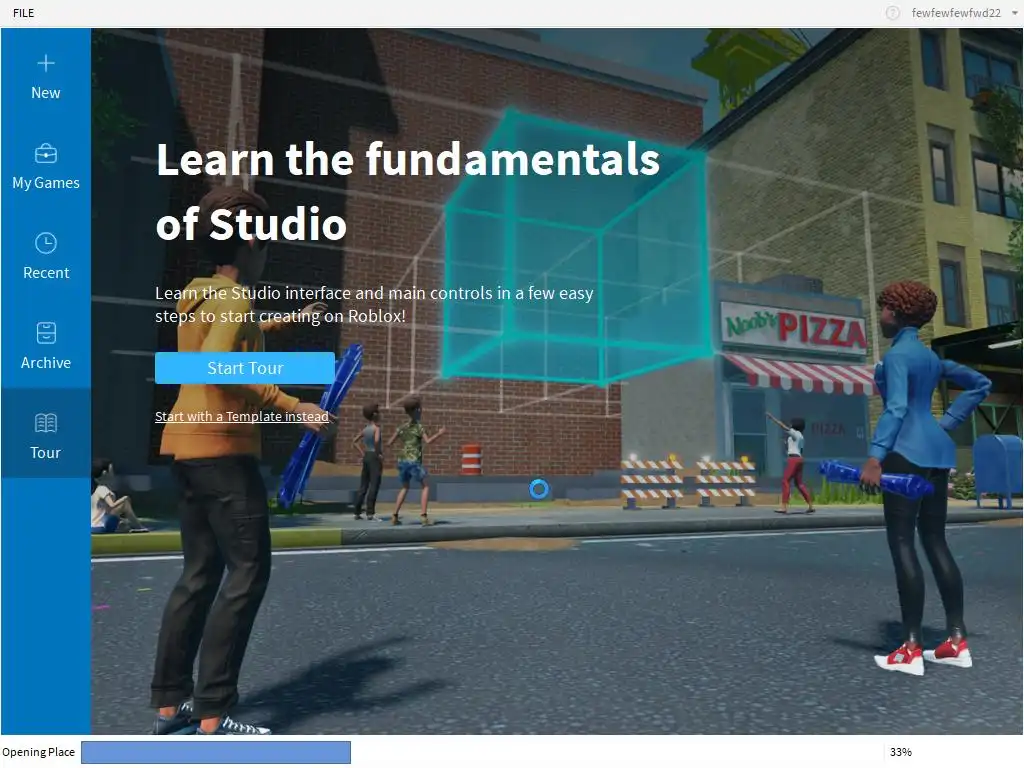Click the Archive box icon
1024x768 pixels.
(46, 333)
